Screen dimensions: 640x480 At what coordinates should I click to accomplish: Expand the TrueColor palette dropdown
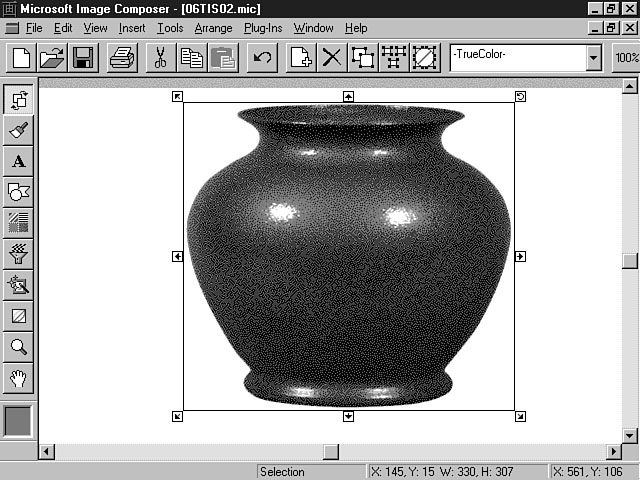click(594, 57)
